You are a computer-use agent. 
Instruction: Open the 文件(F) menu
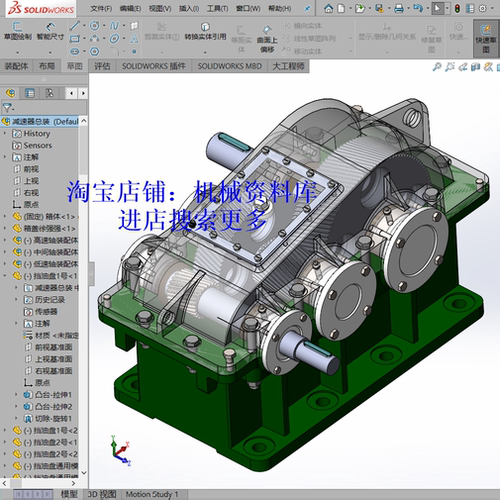point(101,8)
